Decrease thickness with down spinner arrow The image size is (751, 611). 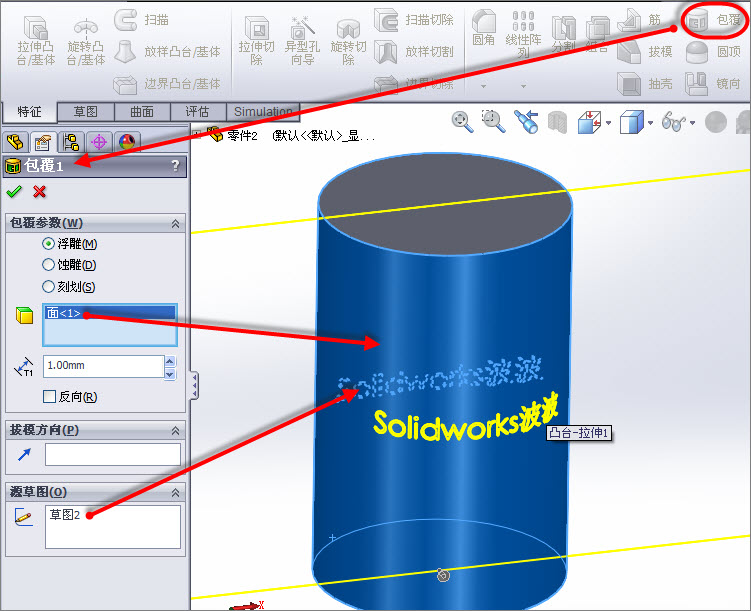[170, 373]
